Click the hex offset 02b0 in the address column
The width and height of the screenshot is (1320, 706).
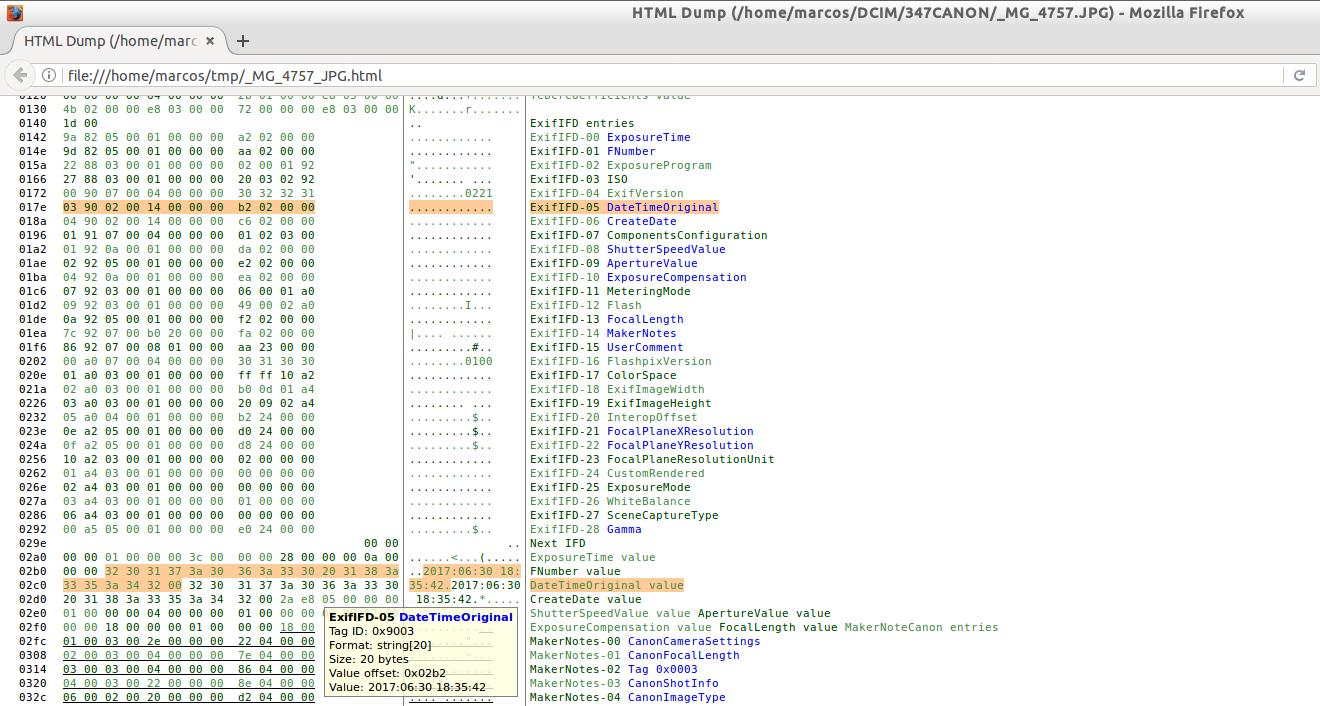pos(33,572)
